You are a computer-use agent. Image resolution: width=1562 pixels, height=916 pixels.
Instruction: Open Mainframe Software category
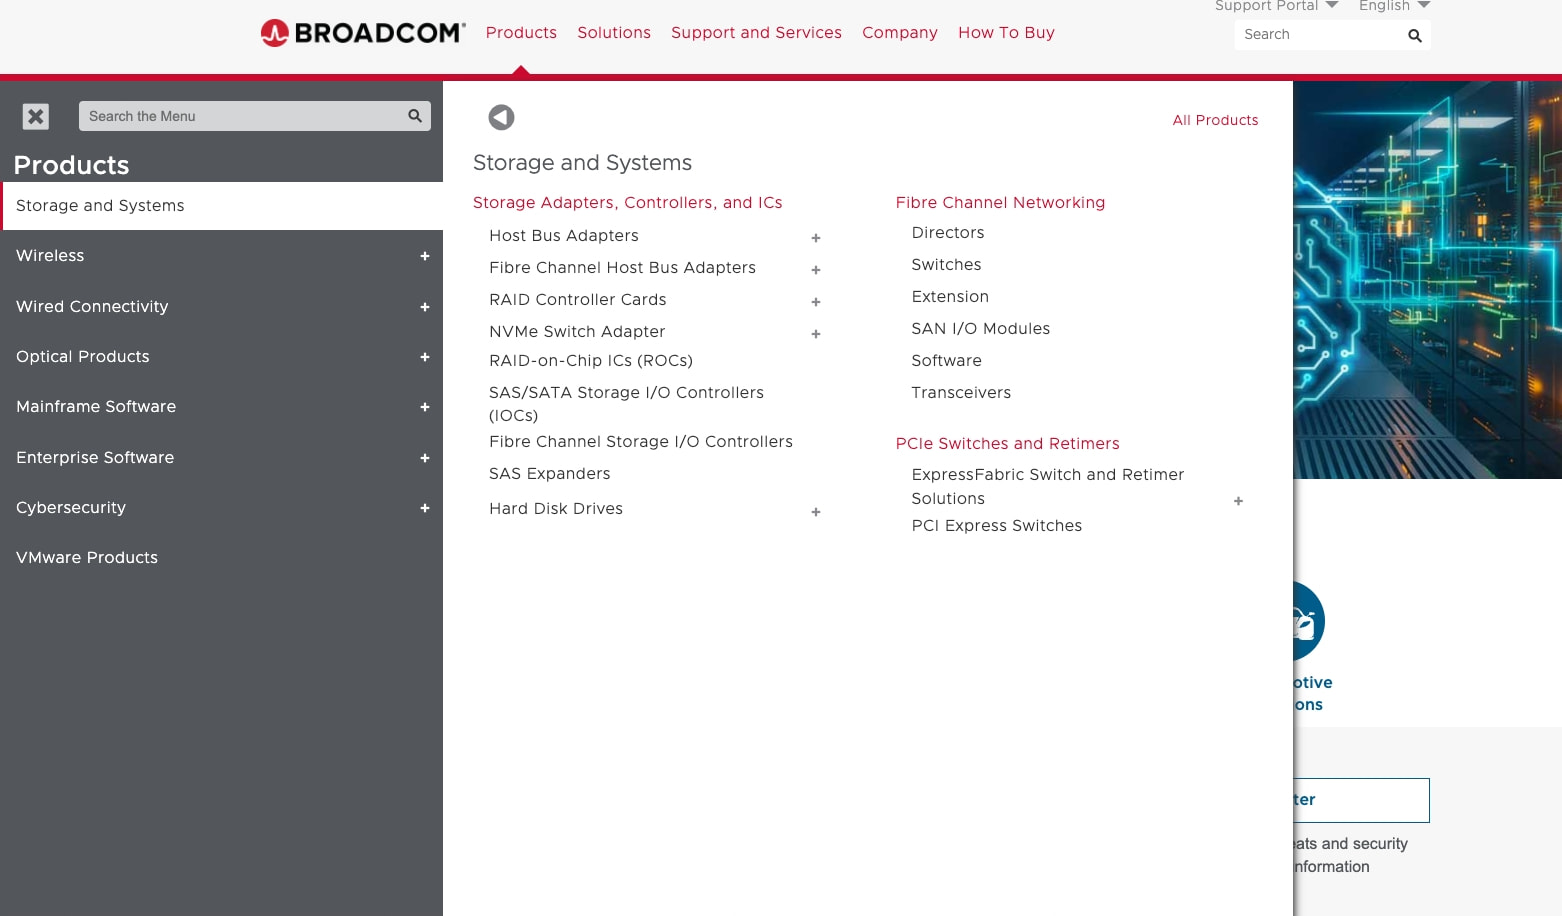96,407
